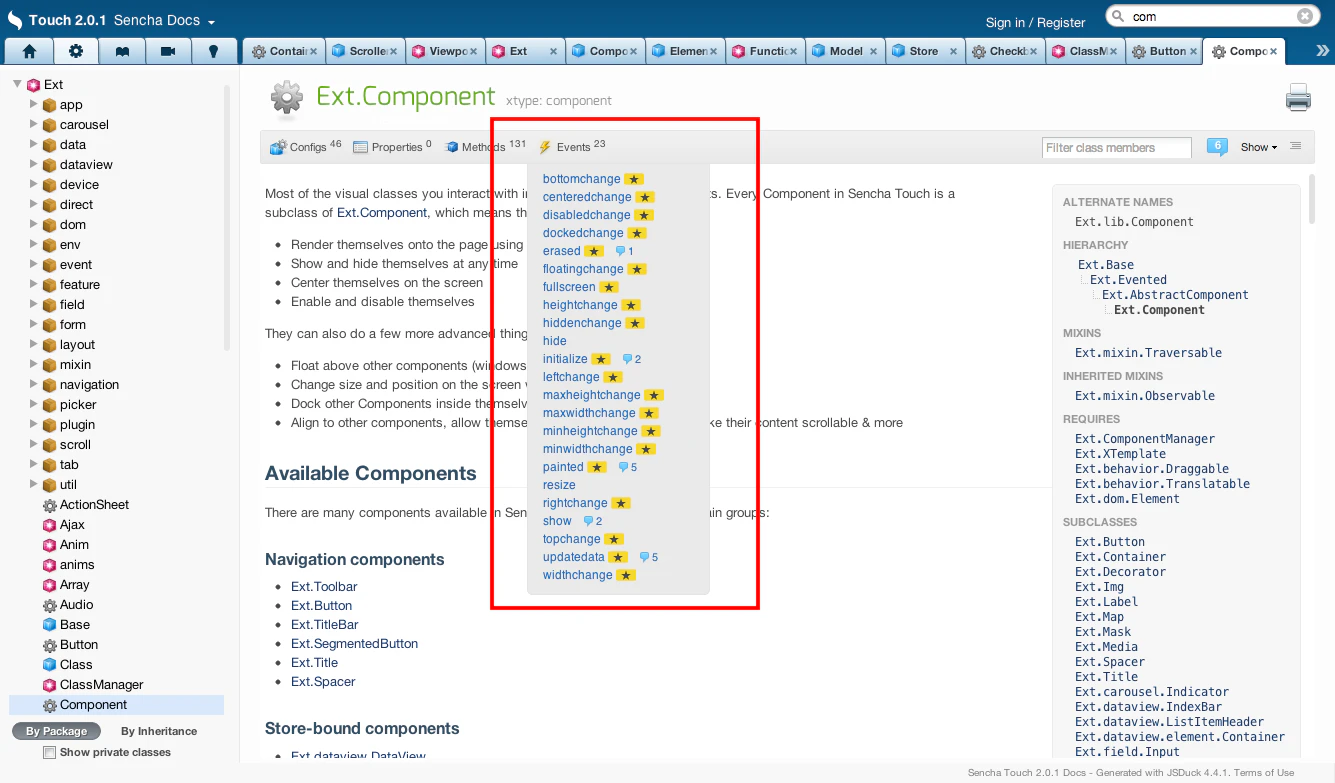Screen dimensions: 1335x783
Task: Open the Videos tab with camera icon
Action: click(x=168, y=51)
